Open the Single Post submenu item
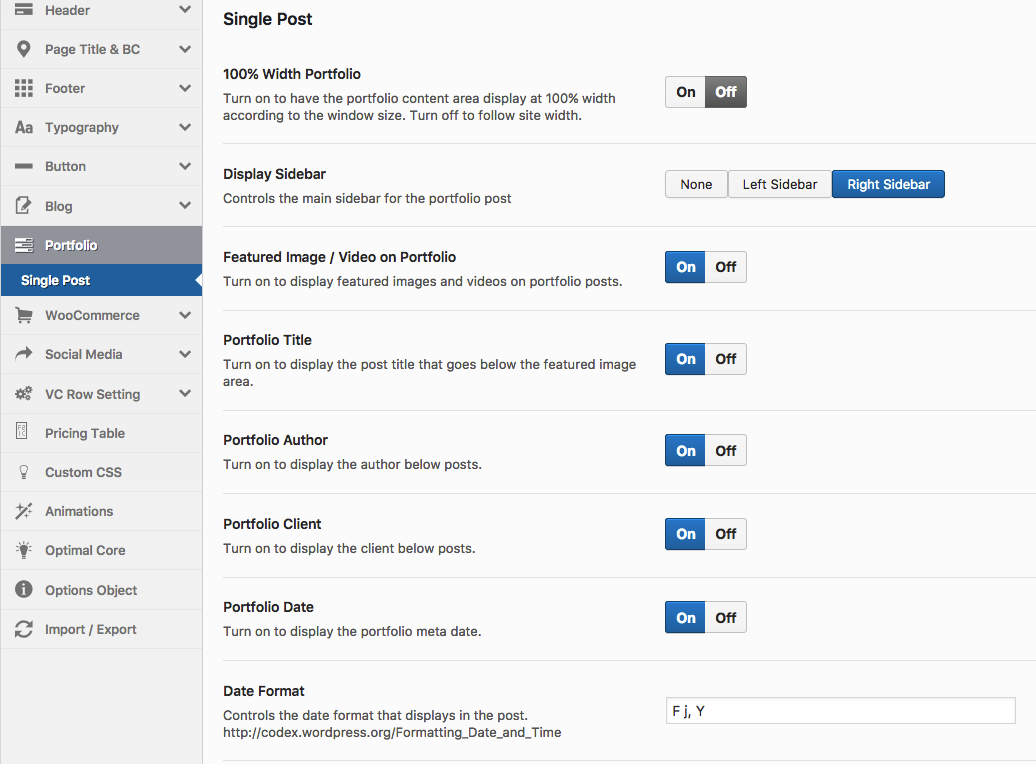The width and height of the screenshot is (1036, 764). tap(56, 281)
